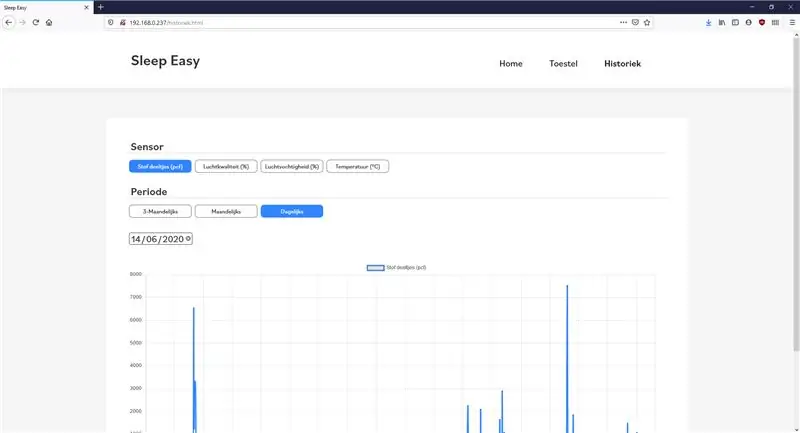Go back using the browser back arrow

pyautogui.click(x=8, y=22)
